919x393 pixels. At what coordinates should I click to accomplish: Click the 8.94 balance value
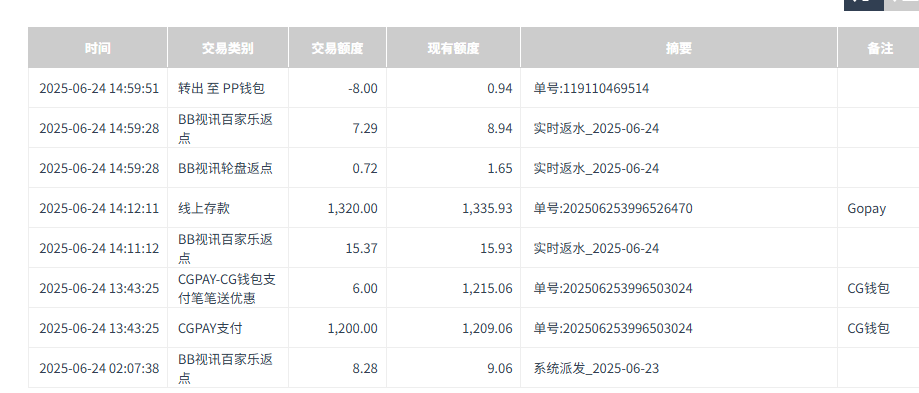pos(500,128)
